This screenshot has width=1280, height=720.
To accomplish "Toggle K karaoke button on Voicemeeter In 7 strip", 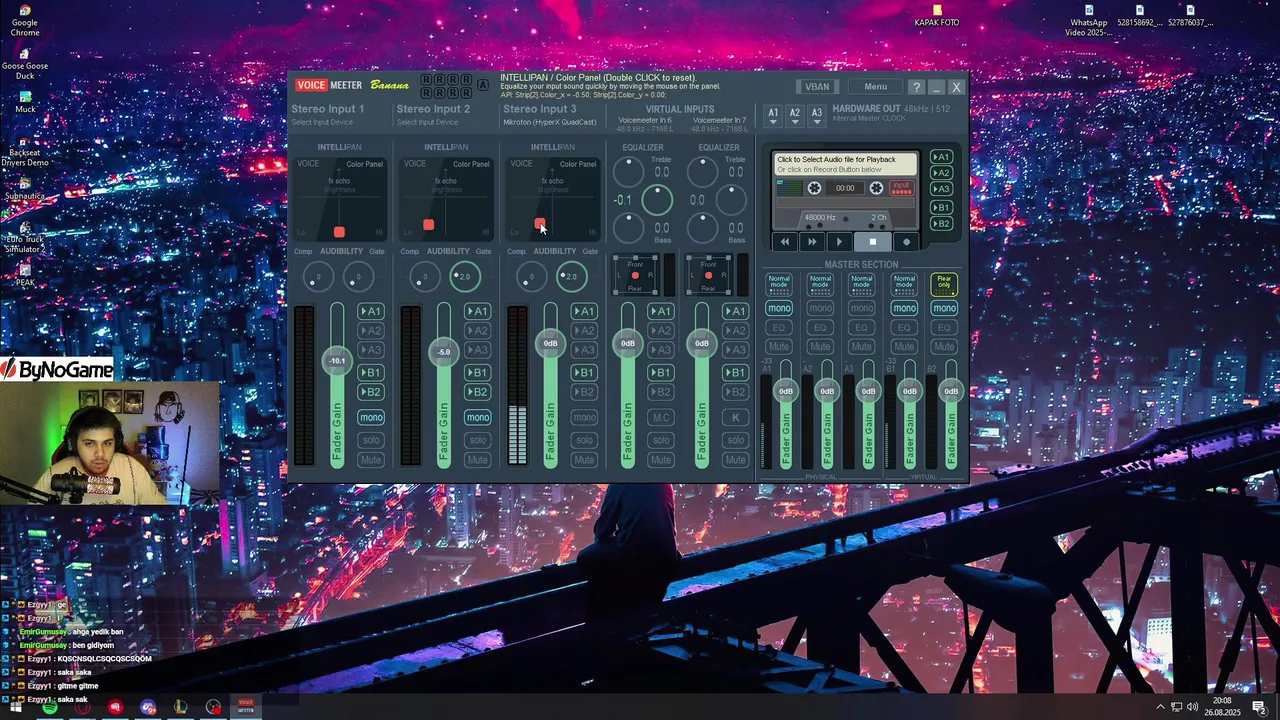I will [x=736, y=417].
